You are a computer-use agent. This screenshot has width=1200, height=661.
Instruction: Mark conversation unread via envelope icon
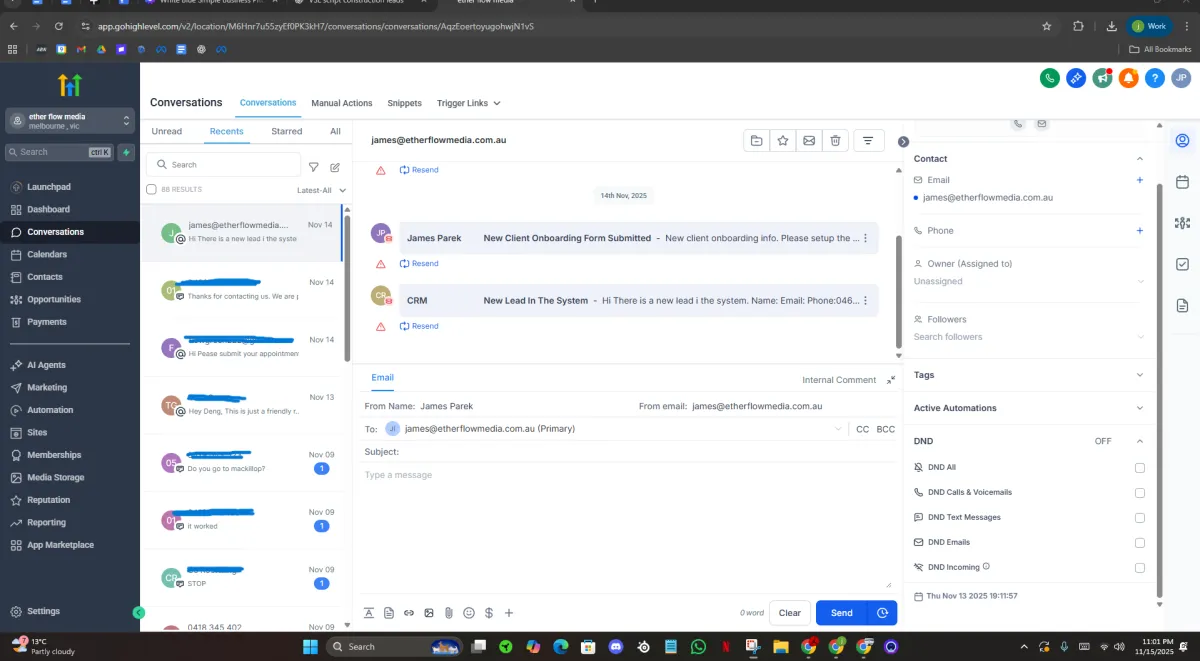[809, 141]
